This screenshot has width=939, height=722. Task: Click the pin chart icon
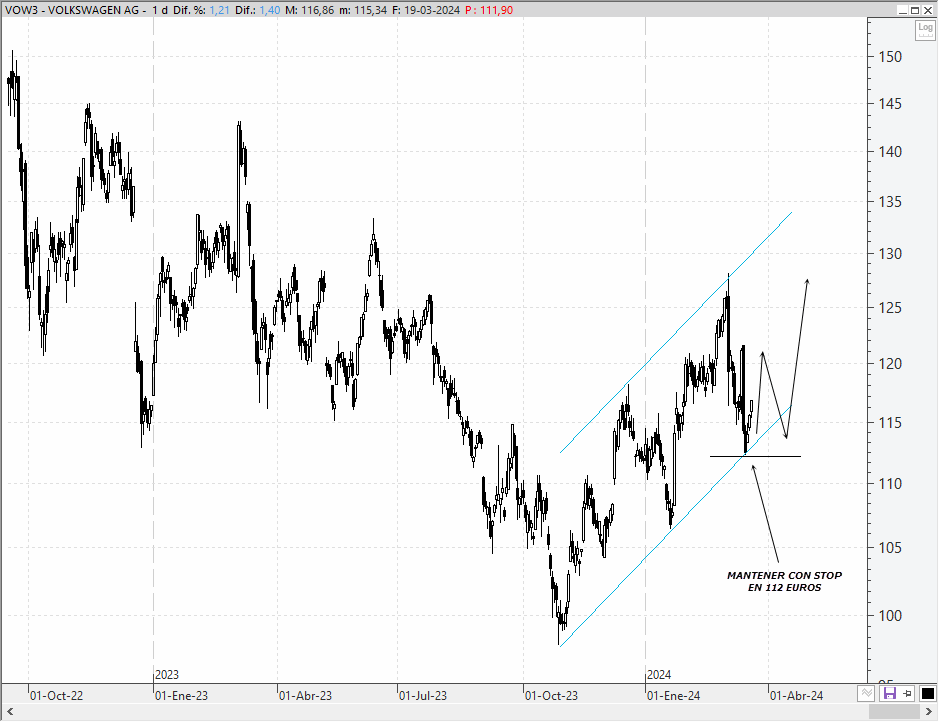click(x=908, y=694)
